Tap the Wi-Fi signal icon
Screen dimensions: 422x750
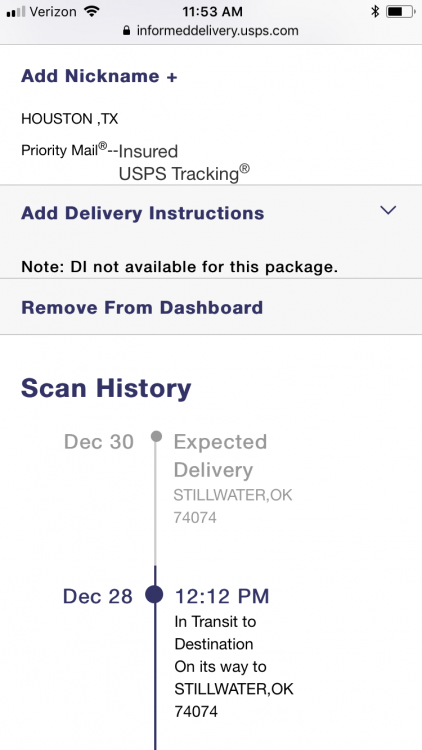coord(91,11)
